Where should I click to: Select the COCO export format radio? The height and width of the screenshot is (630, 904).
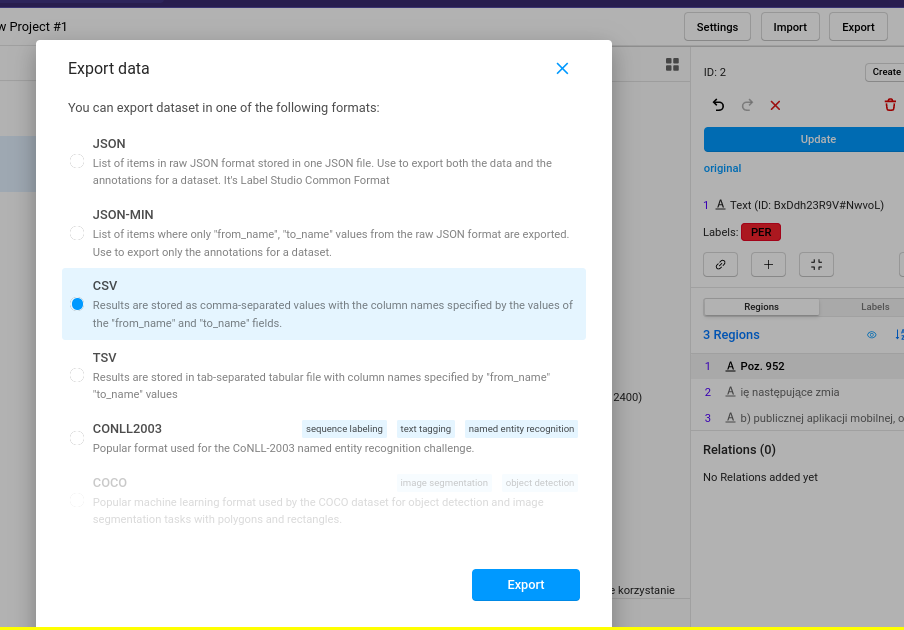click(77, 500)
